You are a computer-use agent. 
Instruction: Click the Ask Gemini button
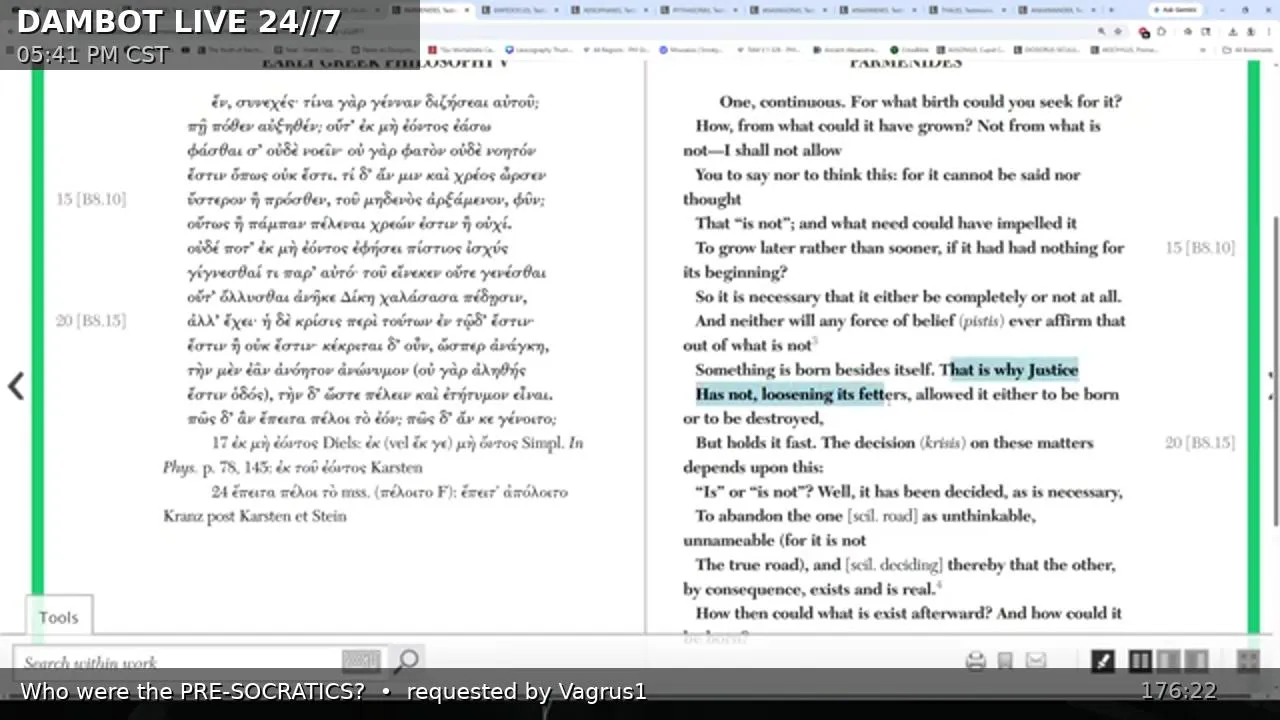pyautogui.click(x=1176, y=10)
